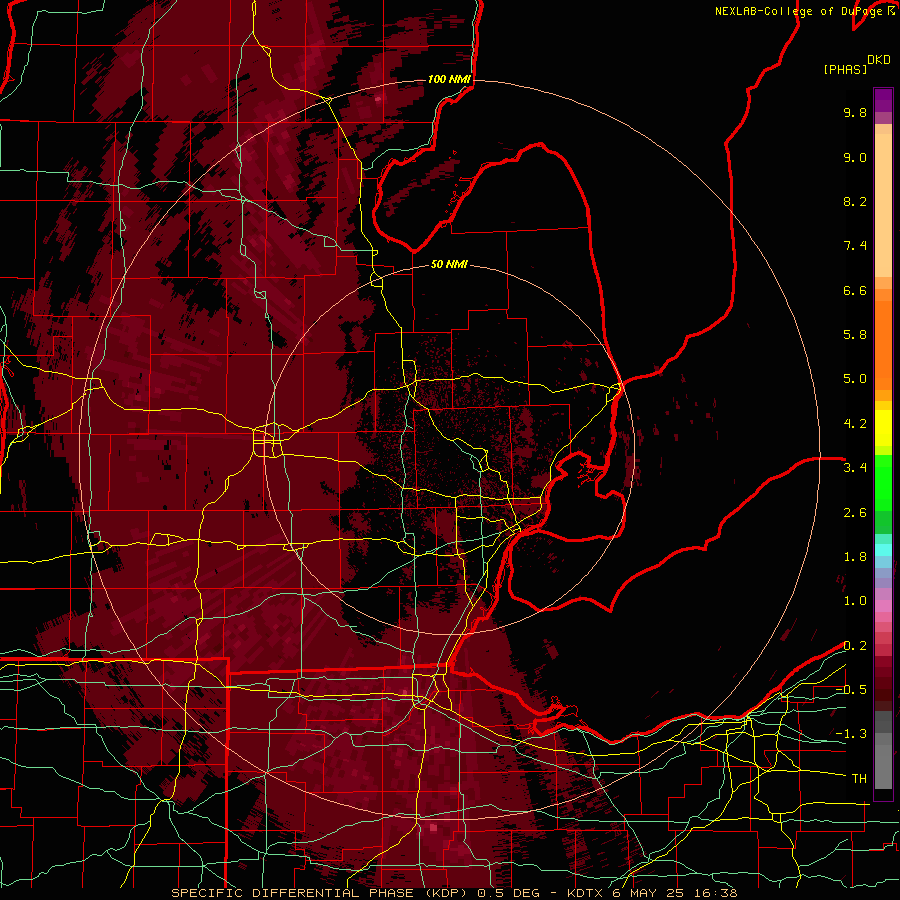Click the SPECIFIC DIFFERENTIAL PHASE (KDP) caption
Image resolution: width=900 pixels, height=900 pixels.
pyautogui.click(x=319, y=893)
